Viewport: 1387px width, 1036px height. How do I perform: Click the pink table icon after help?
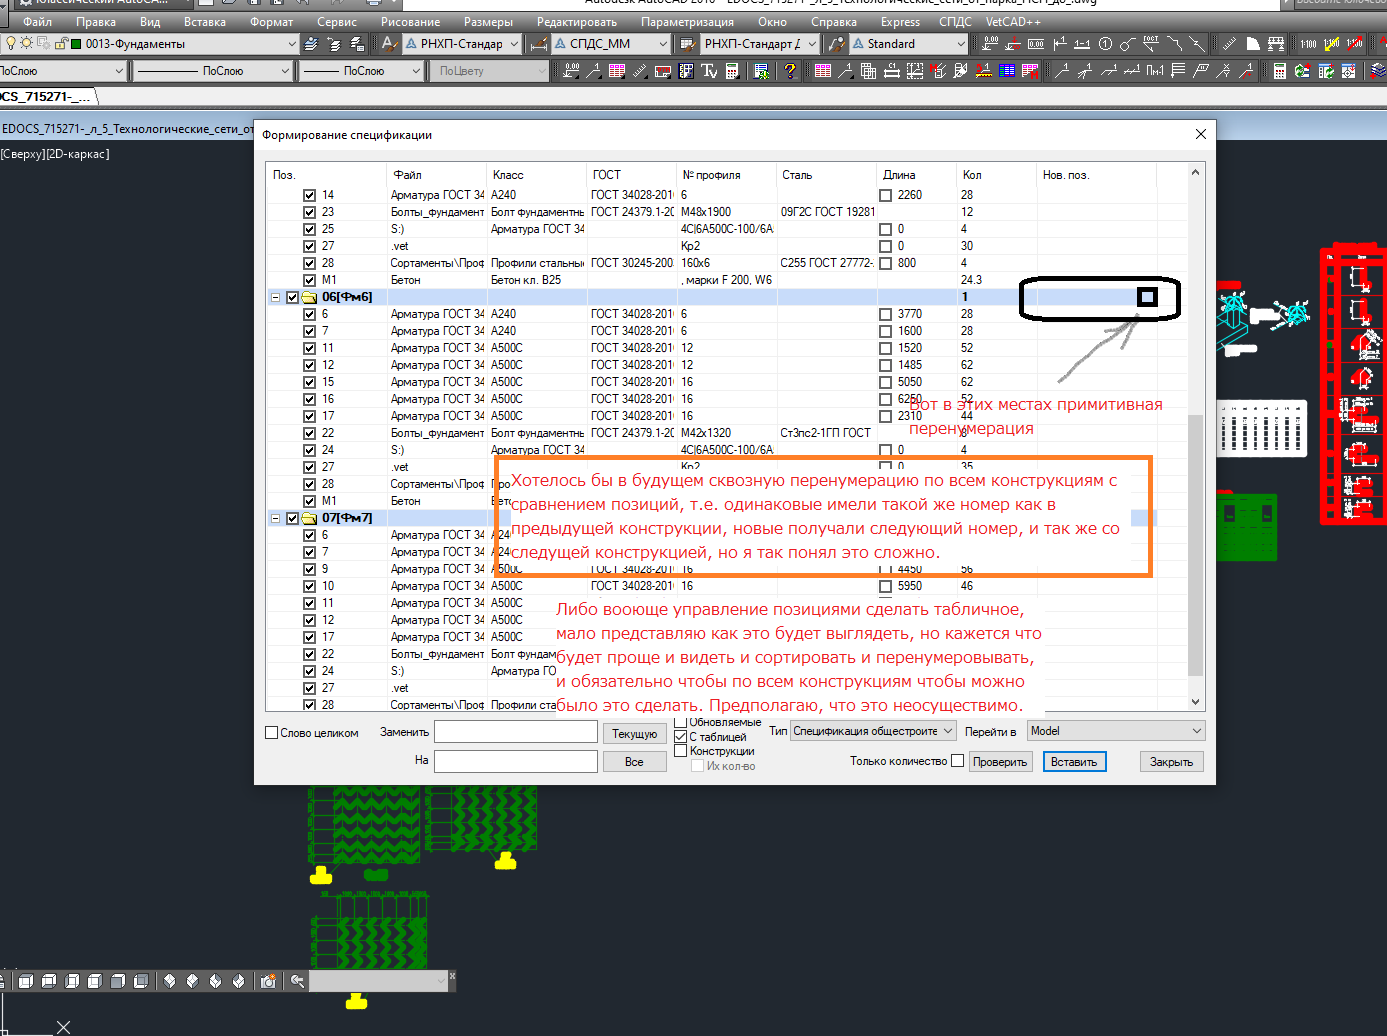[822, 71]
